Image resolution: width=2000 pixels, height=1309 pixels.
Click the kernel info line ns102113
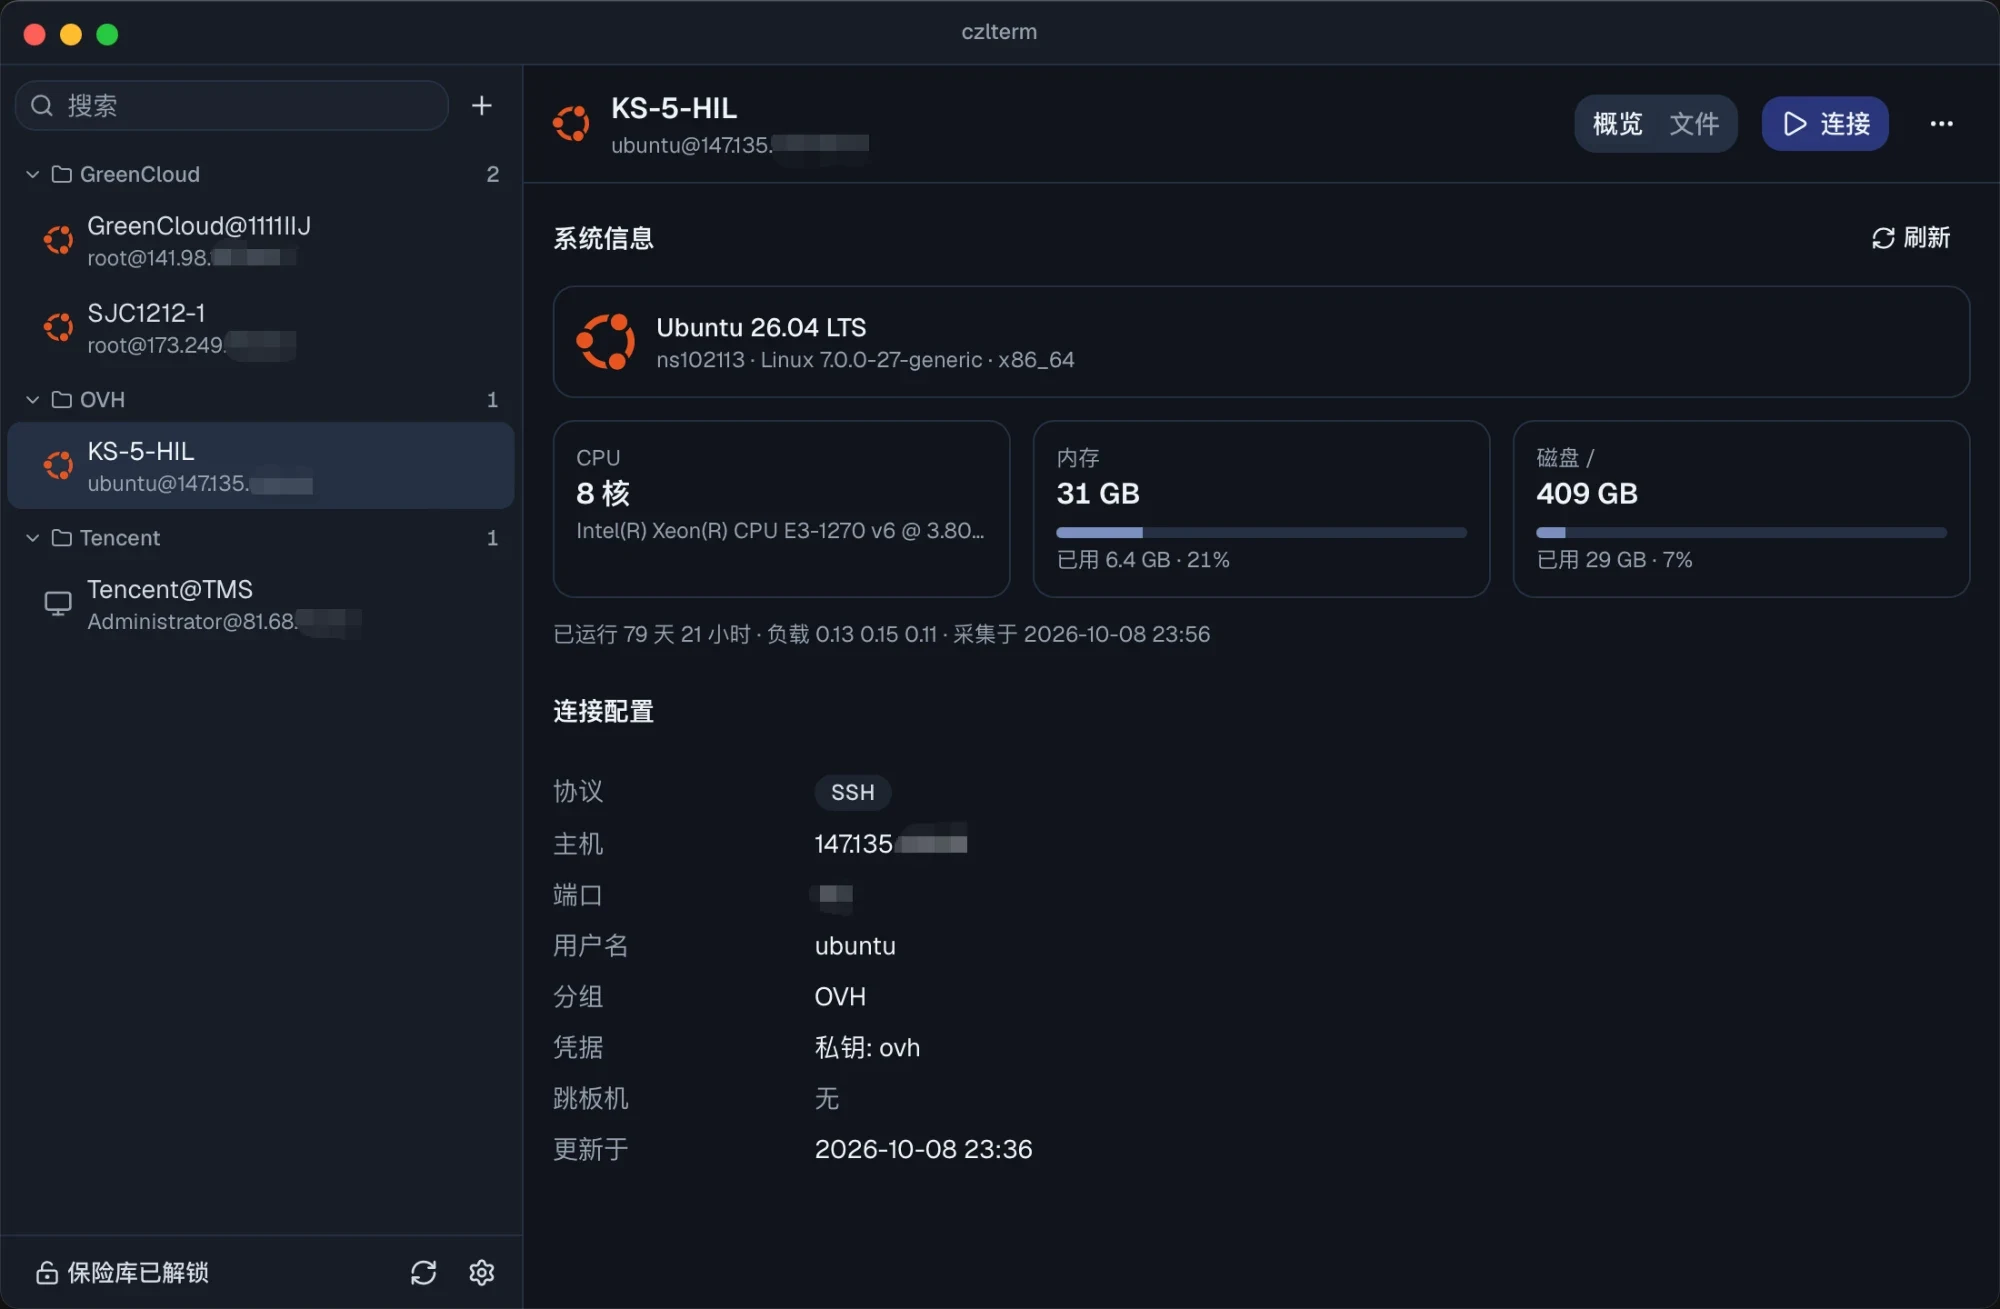click(x=865, y=360)
